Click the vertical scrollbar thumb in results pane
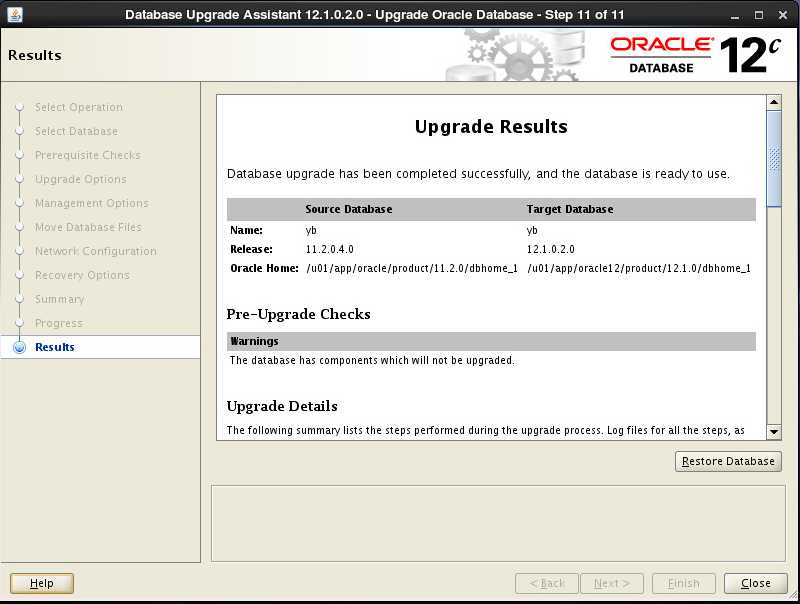The height and width of the screenshot is (604, 800). 774,159
